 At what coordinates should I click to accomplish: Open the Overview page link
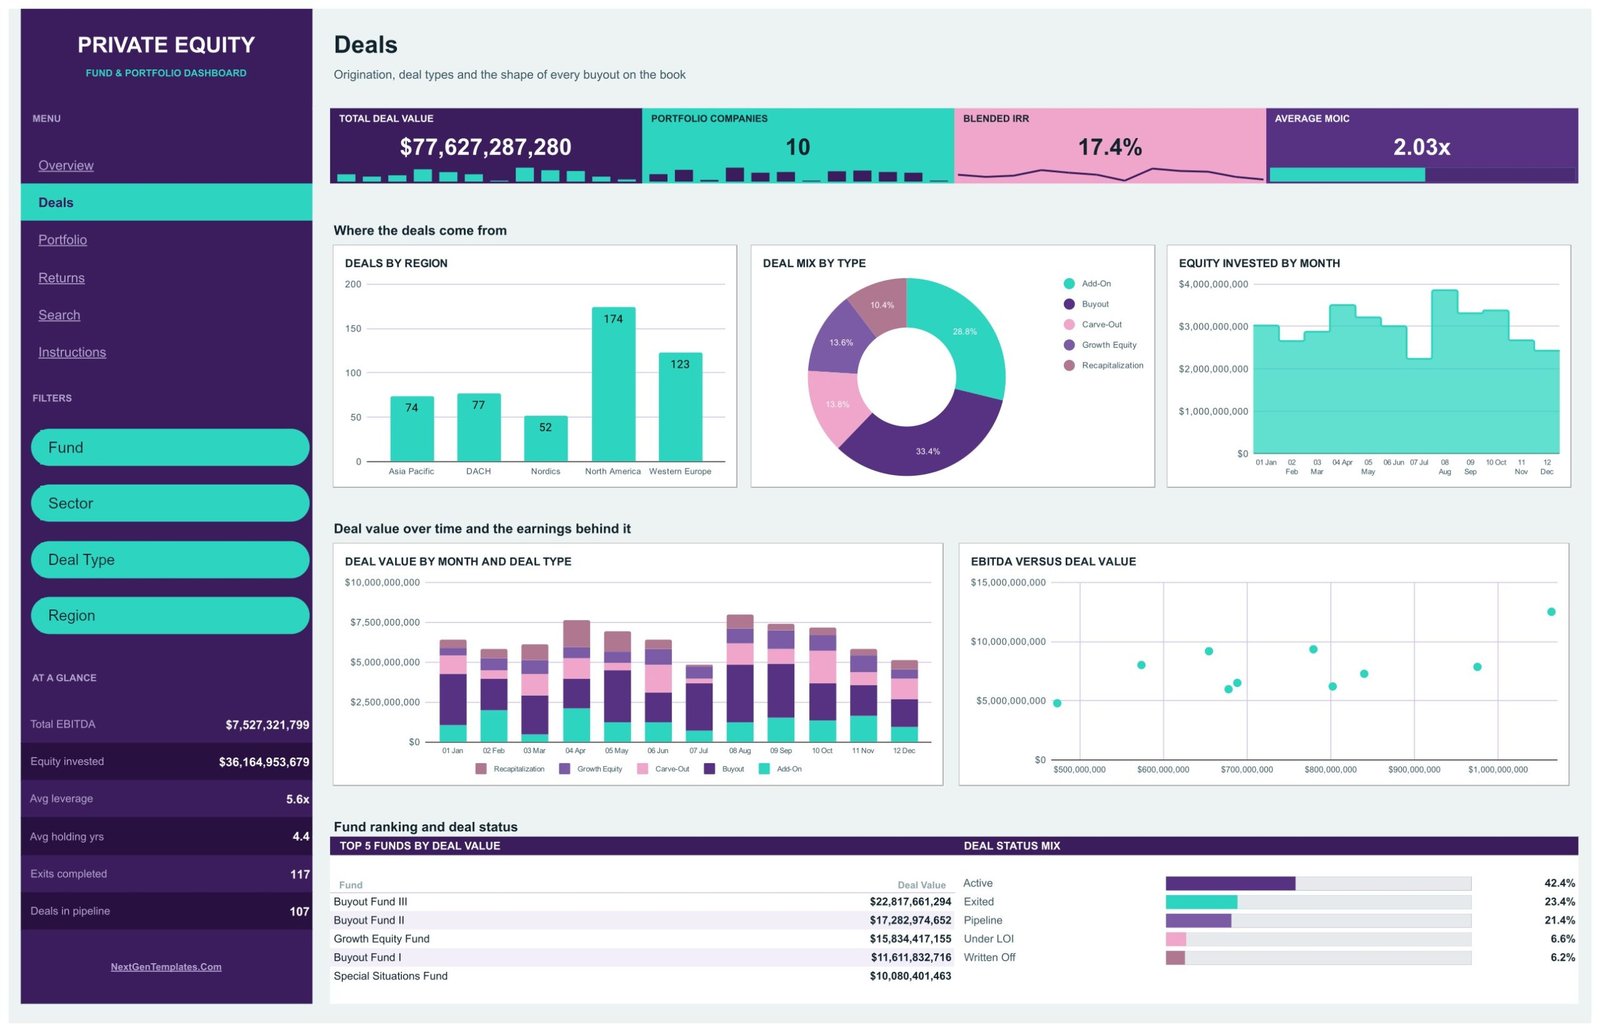pos(66,165)
